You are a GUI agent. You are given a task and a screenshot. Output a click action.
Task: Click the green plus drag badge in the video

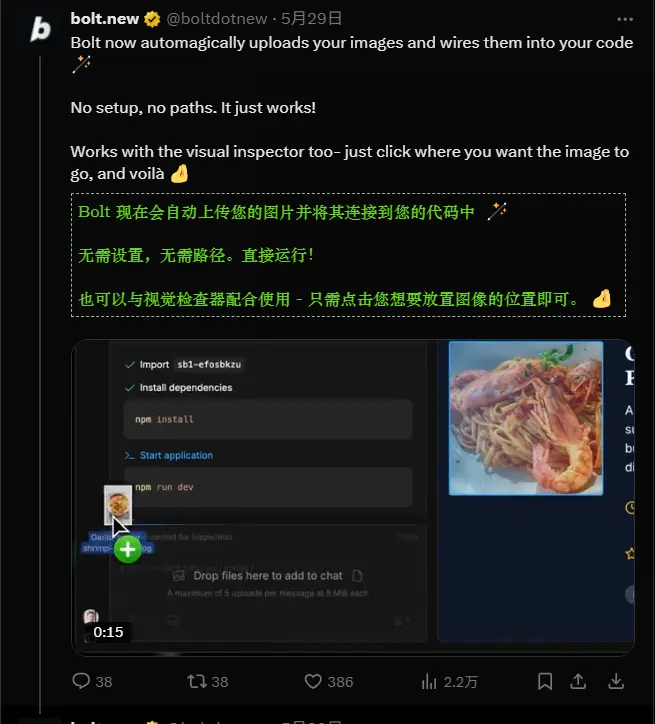click(x=127, y=549)
